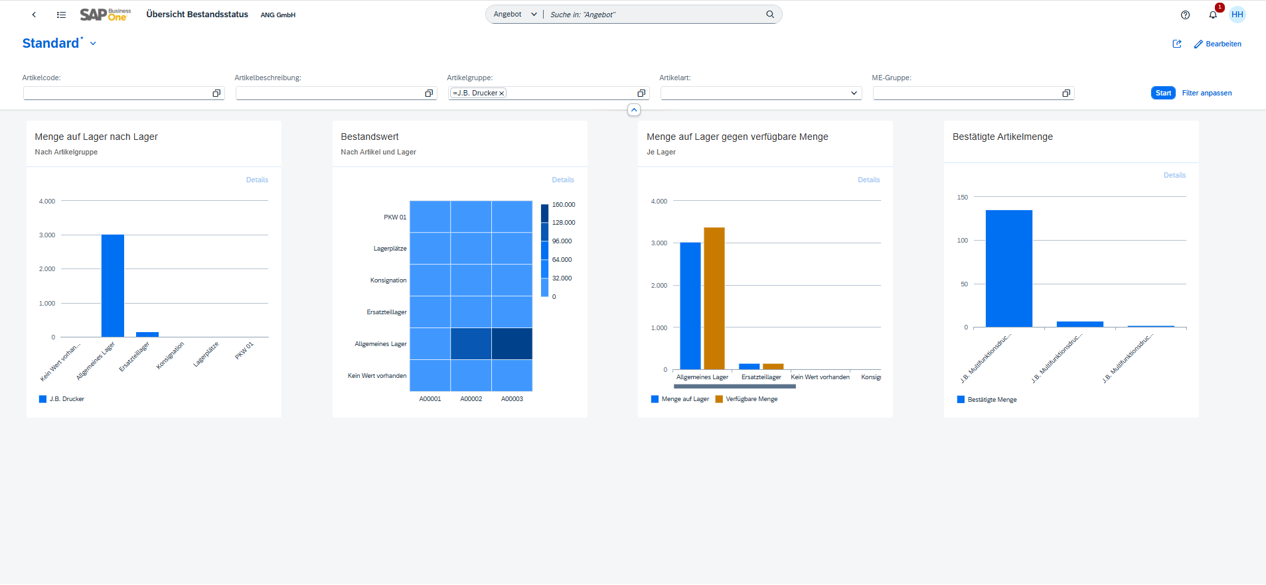Click the search input field
The height and width of the screenshot is (585, 1266).
655,15
